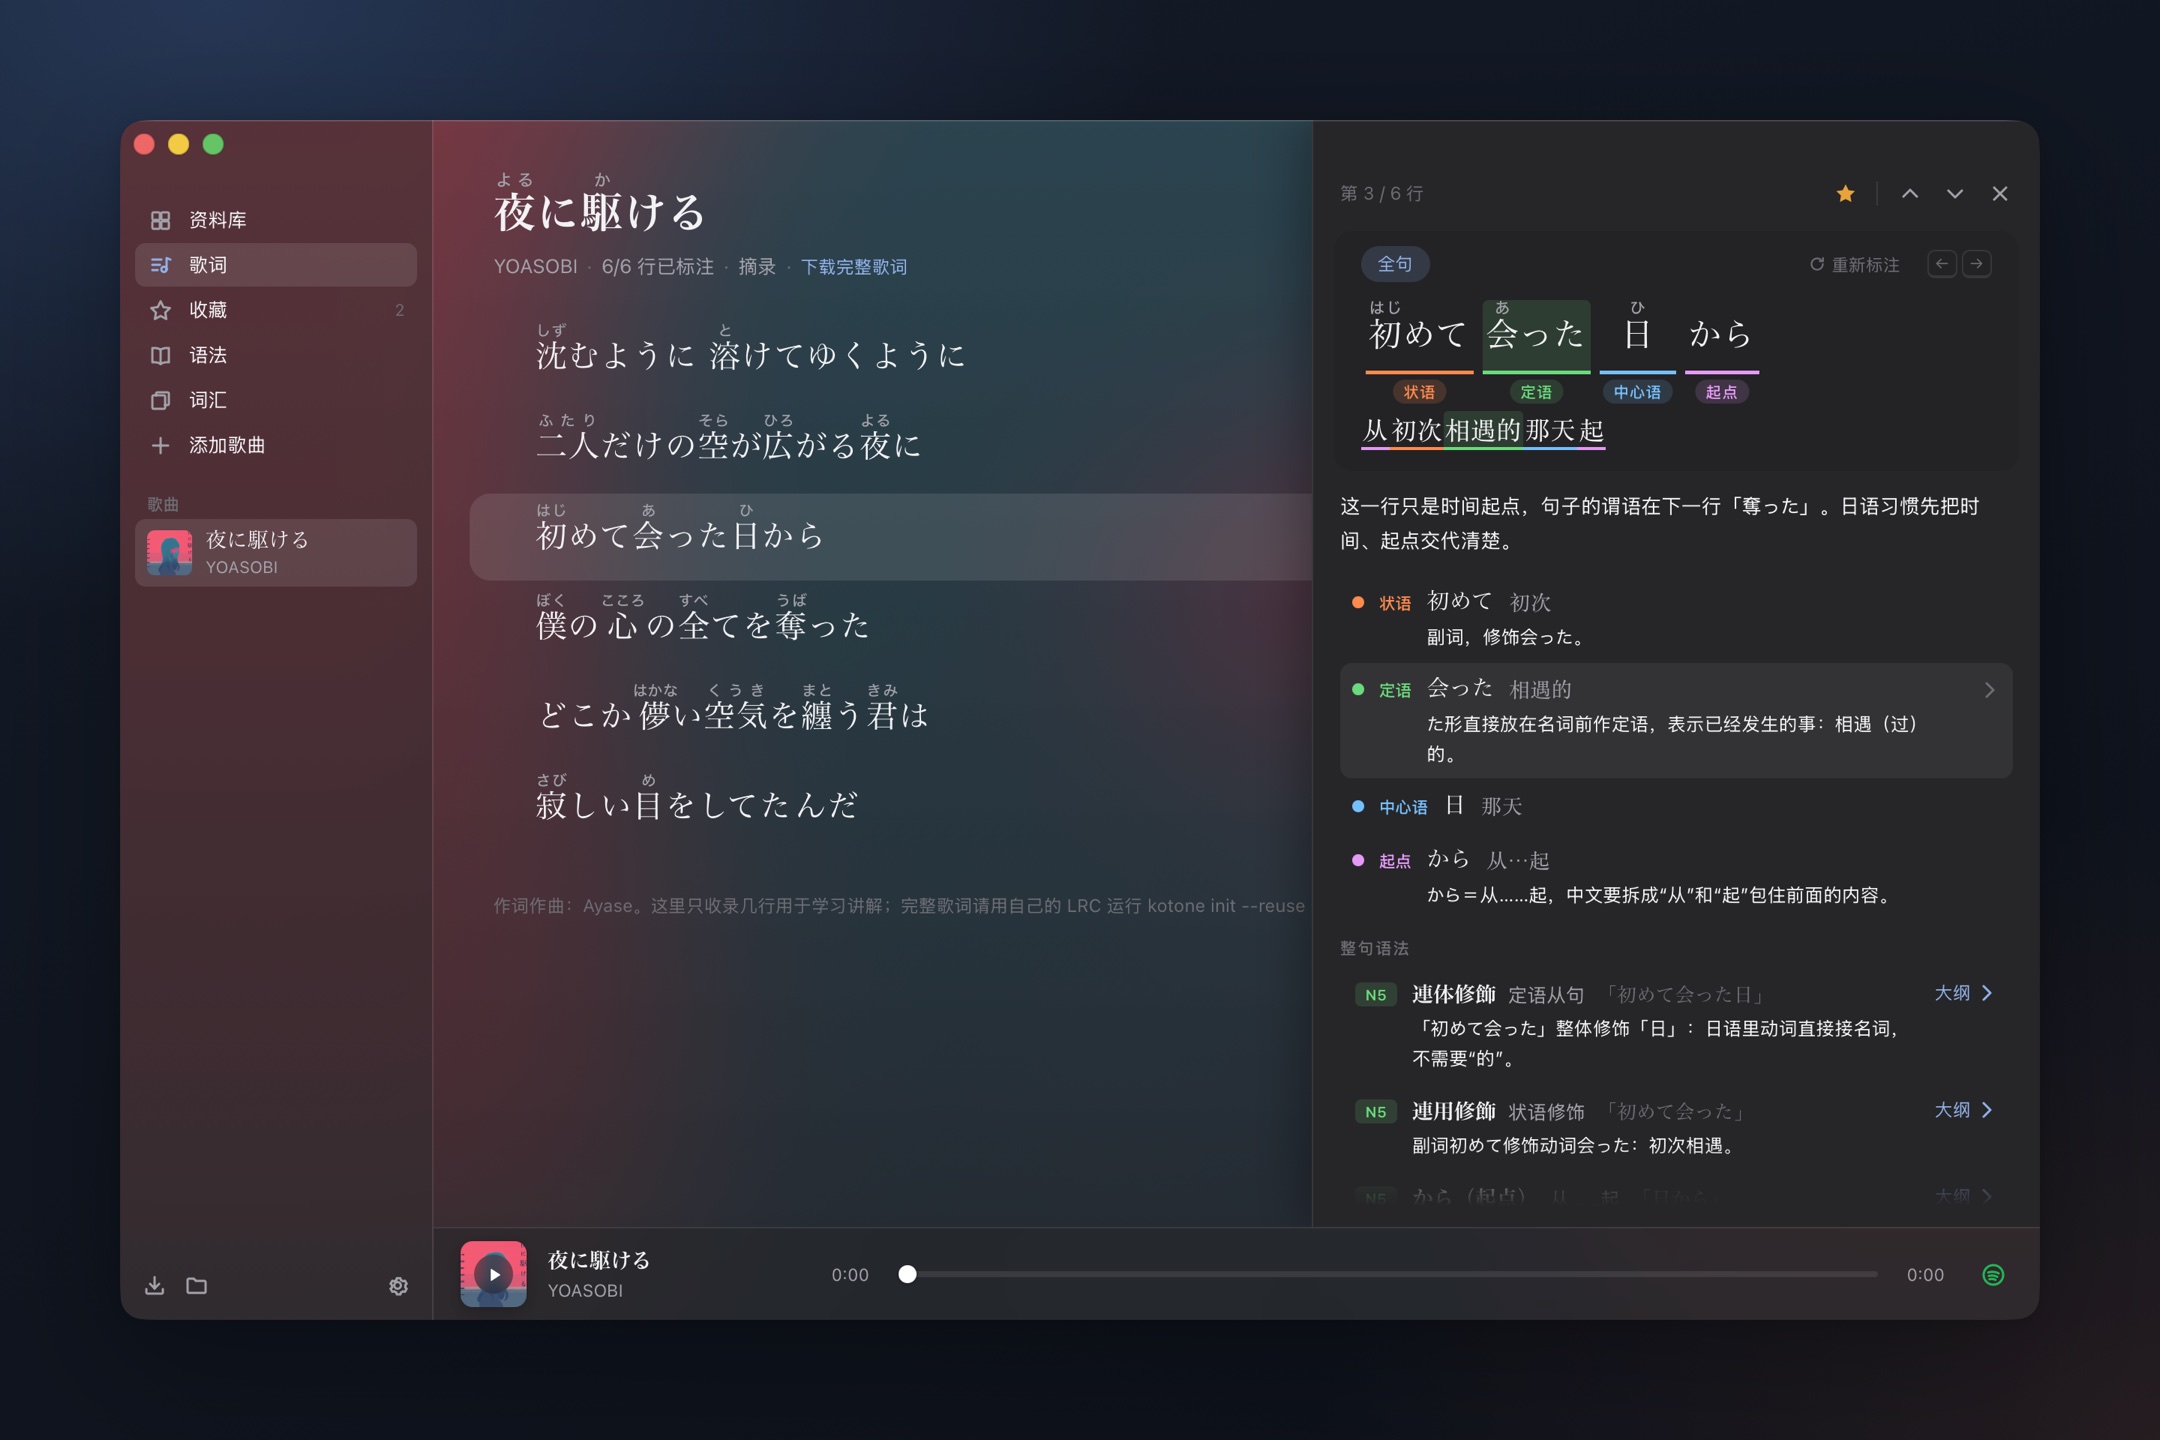Go to previous line with up chevron
2160x1440 pixels.
tap(1909, 194)
